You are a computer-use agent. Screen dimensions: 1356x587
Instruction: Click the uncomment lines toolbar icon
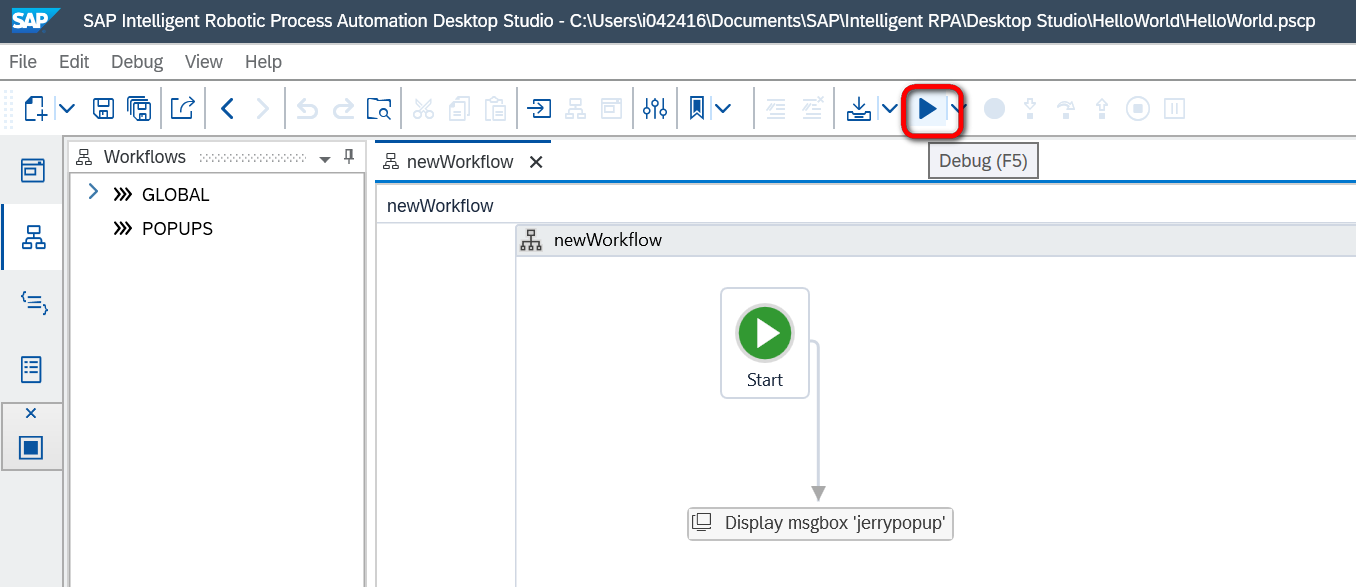[x=812, y=108]
